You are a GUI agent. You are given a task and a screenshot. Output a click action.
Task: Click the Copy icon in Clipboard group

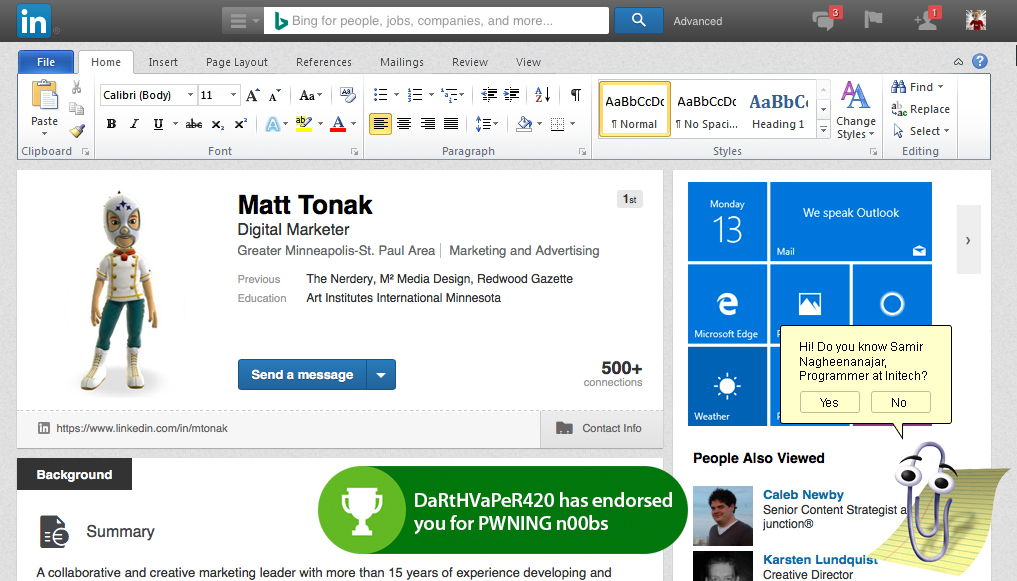pyautogui.click(x=77, y=109)
